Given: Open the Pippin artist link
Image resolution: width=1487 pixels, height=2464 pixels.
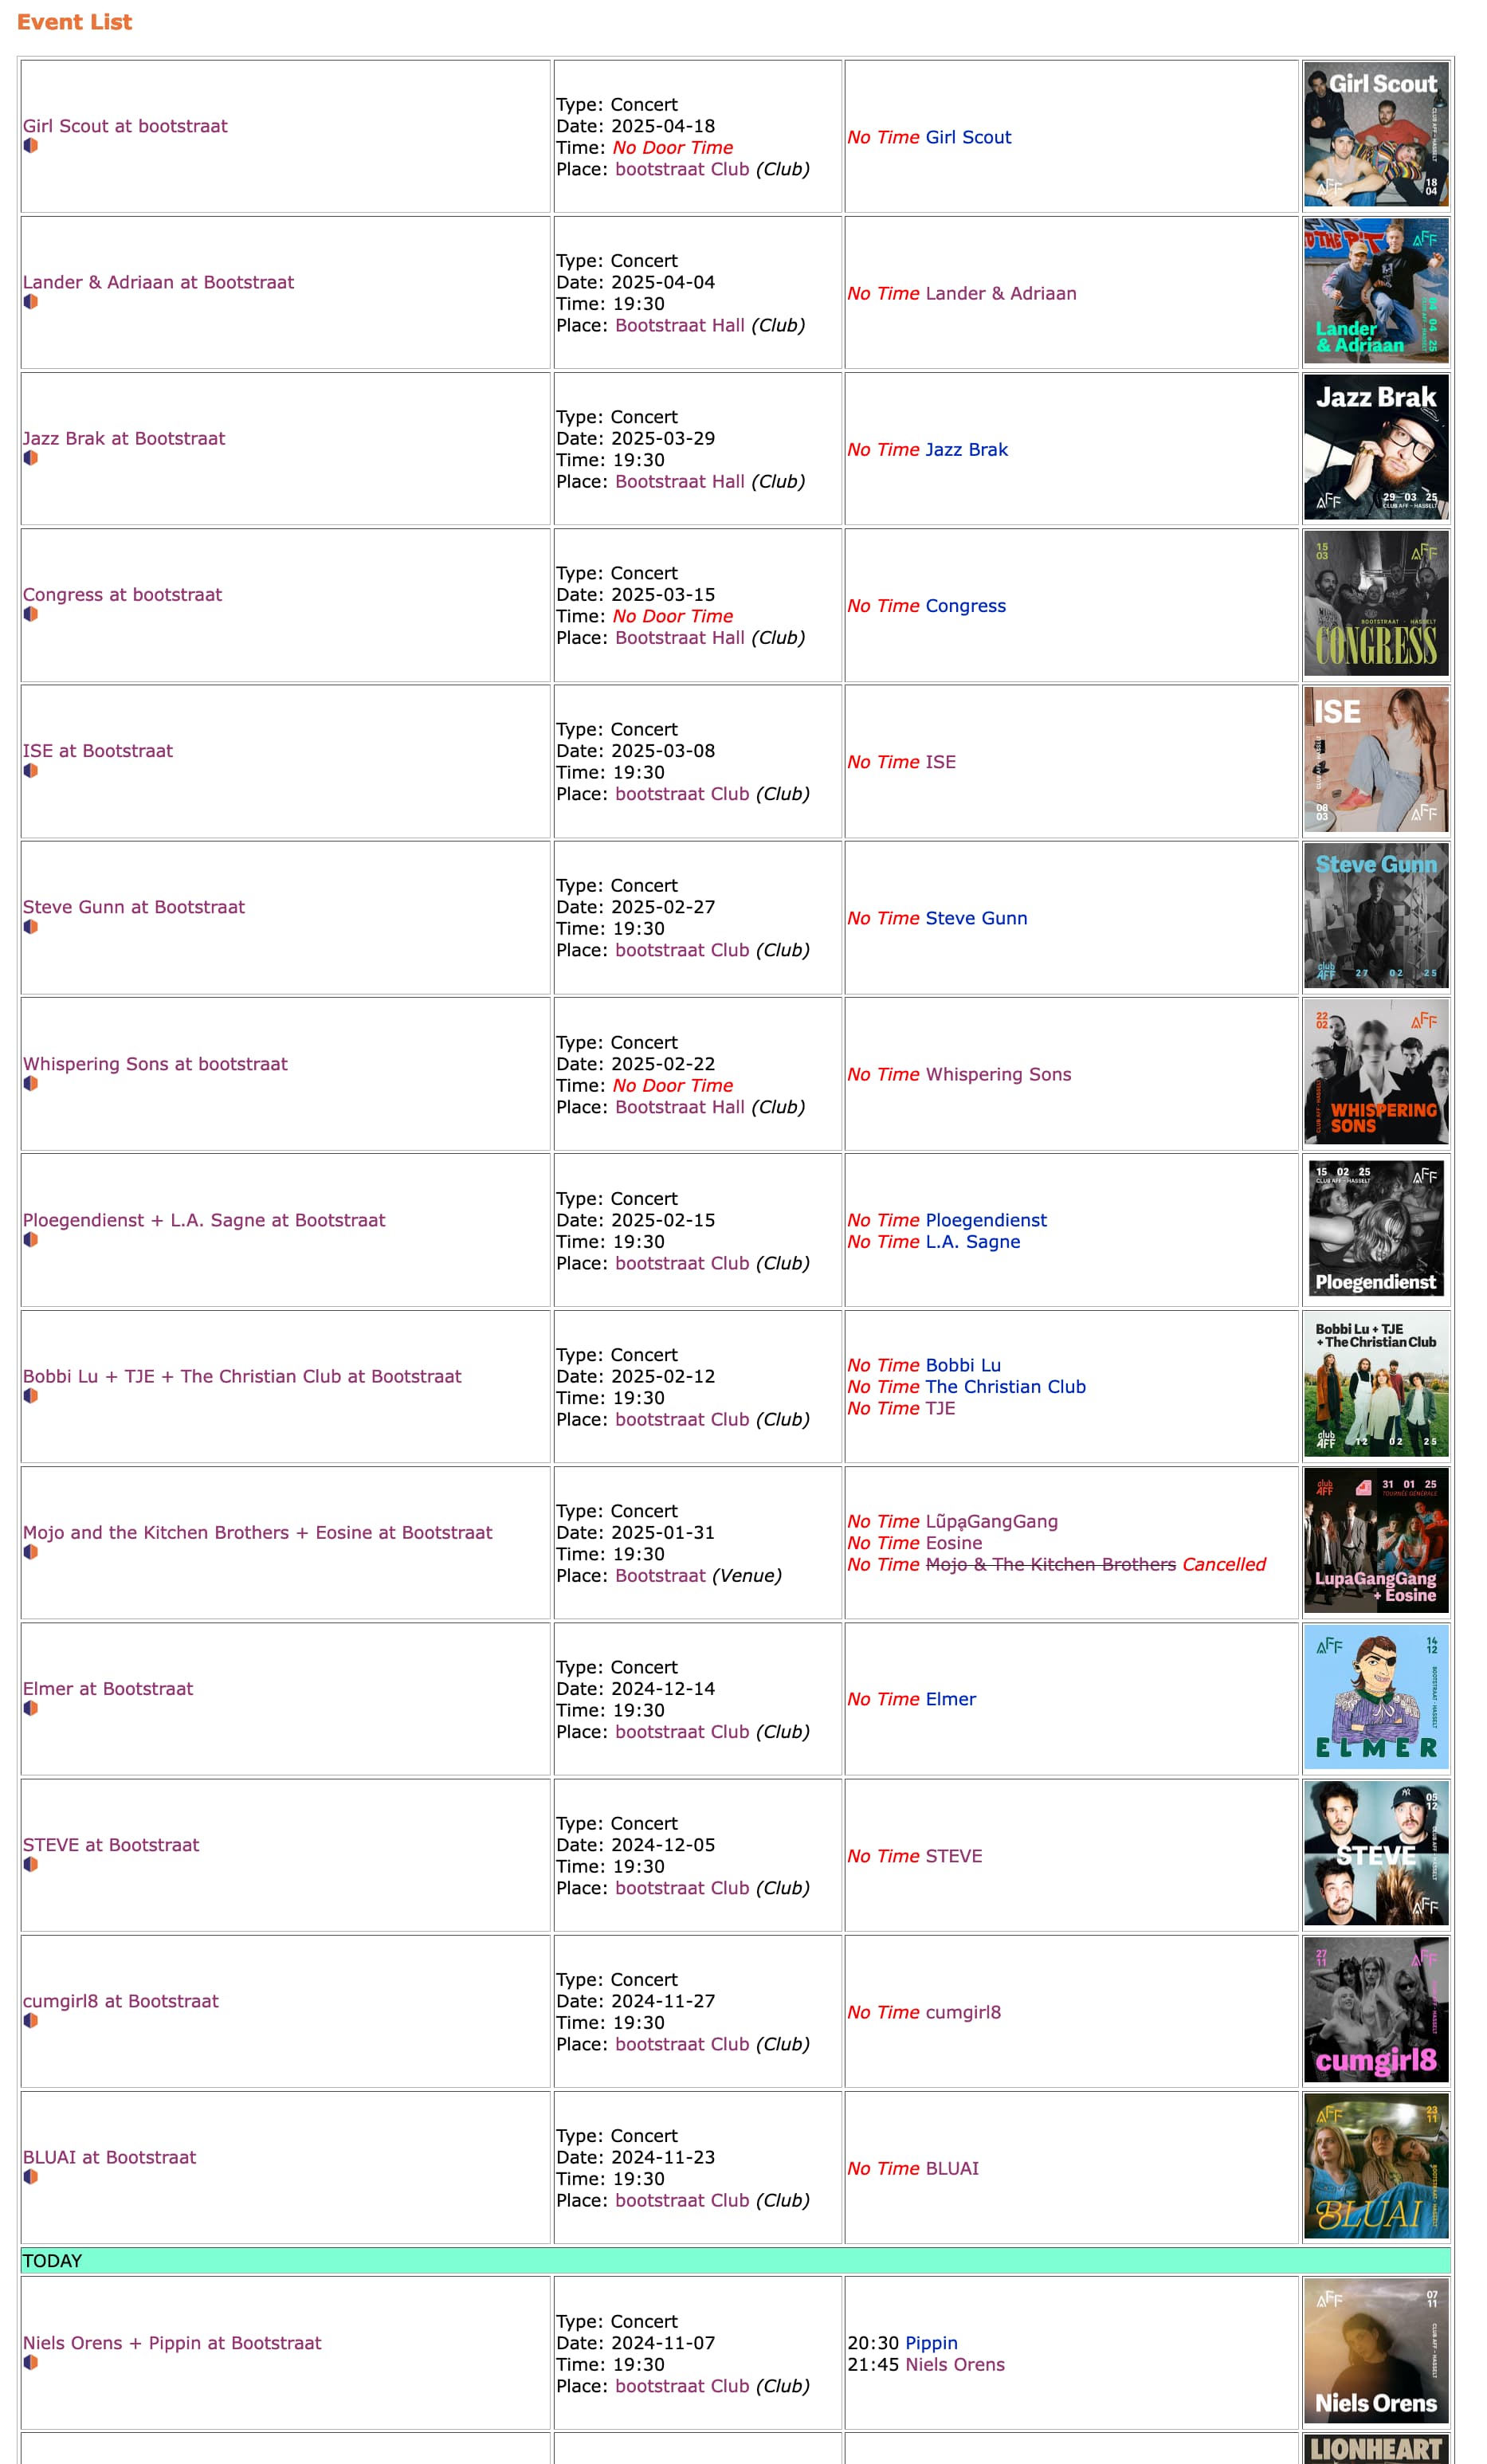Looking at the screenshot, I should tap(931, 2343).
